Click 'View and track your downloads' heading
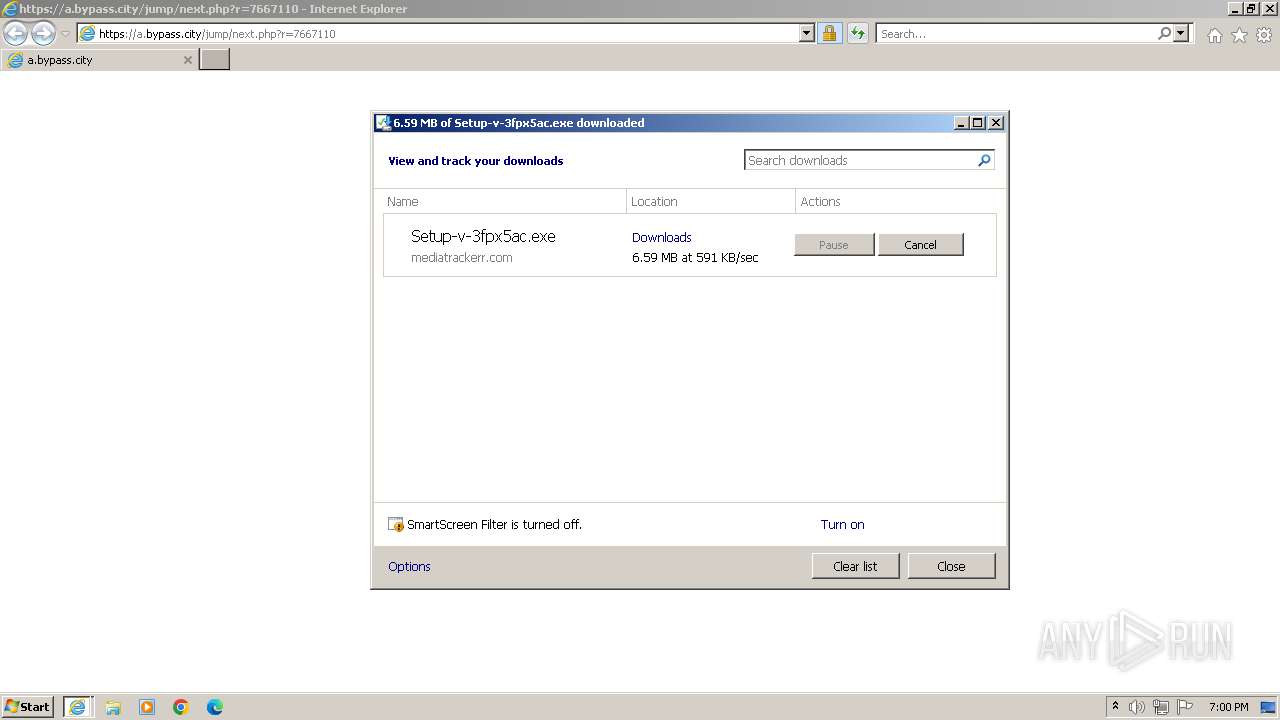1280x720 pixels. (475, 161)
